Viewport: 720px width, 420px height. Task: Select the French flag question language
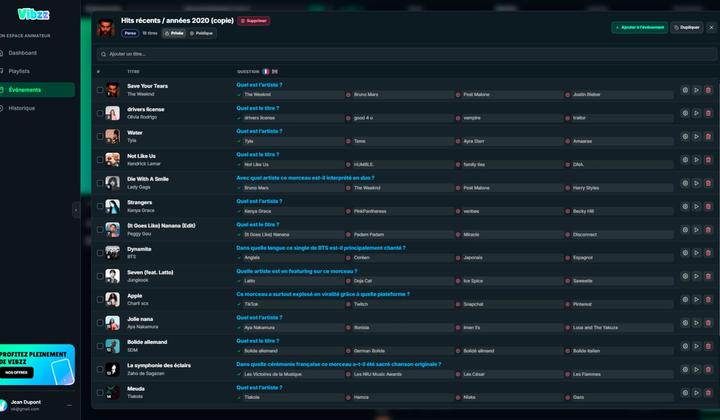[265, 72]
